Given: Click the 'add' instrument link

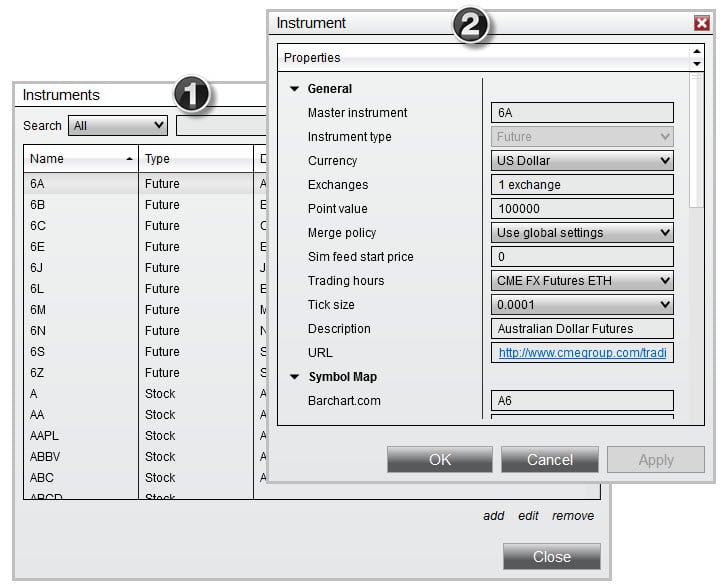Looking at the screenshot, I should pos(493,516).
